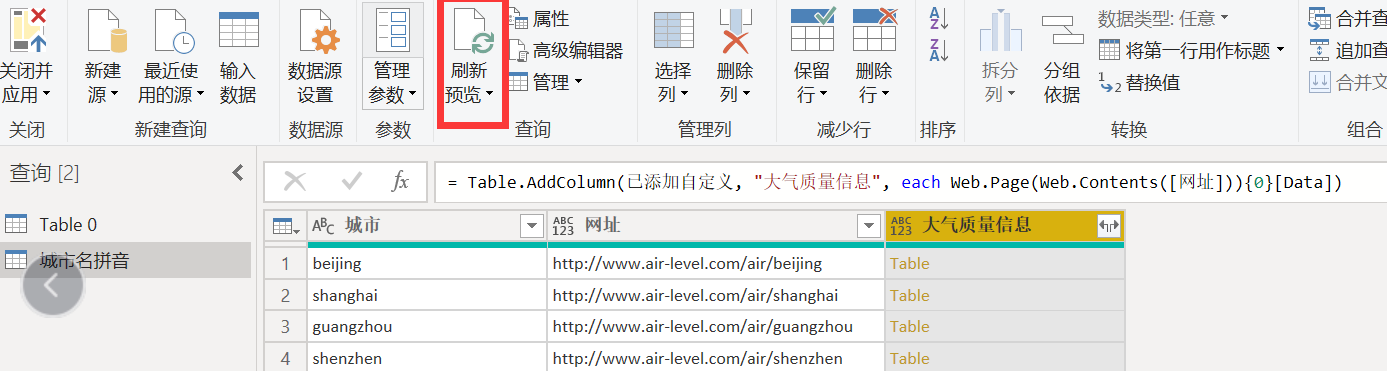The height and width of the screenshot is (371, 1387).
Task: Click the shanghai cell
Action: click(x=427, y=295)
